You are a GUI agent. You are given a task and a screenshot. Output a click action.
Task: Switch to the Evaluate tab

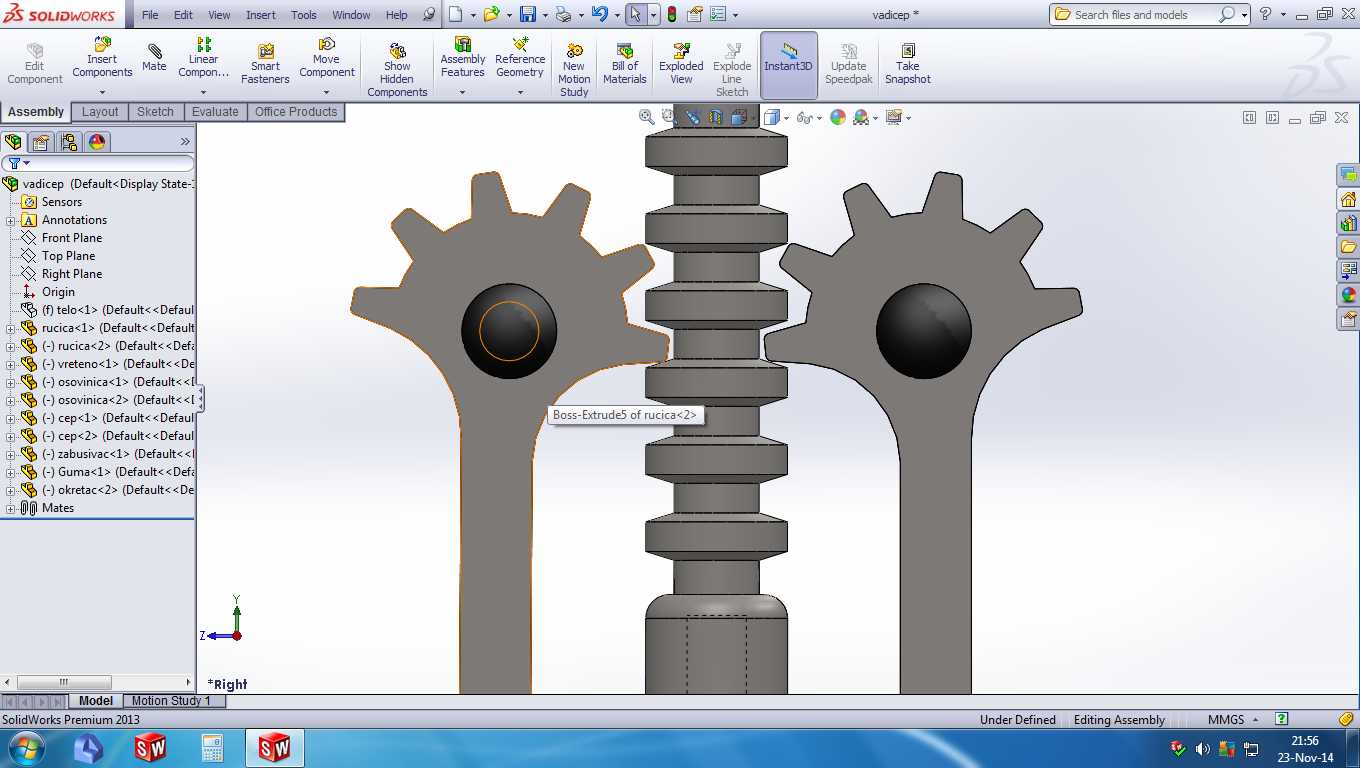[215, 112]
